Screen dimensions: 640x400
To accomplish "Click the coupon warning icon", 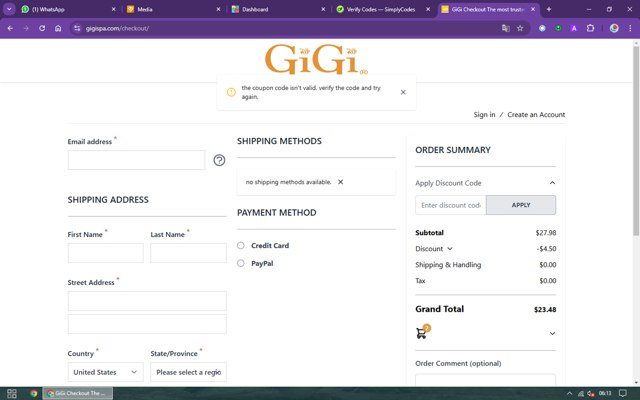I will [231, 92].
